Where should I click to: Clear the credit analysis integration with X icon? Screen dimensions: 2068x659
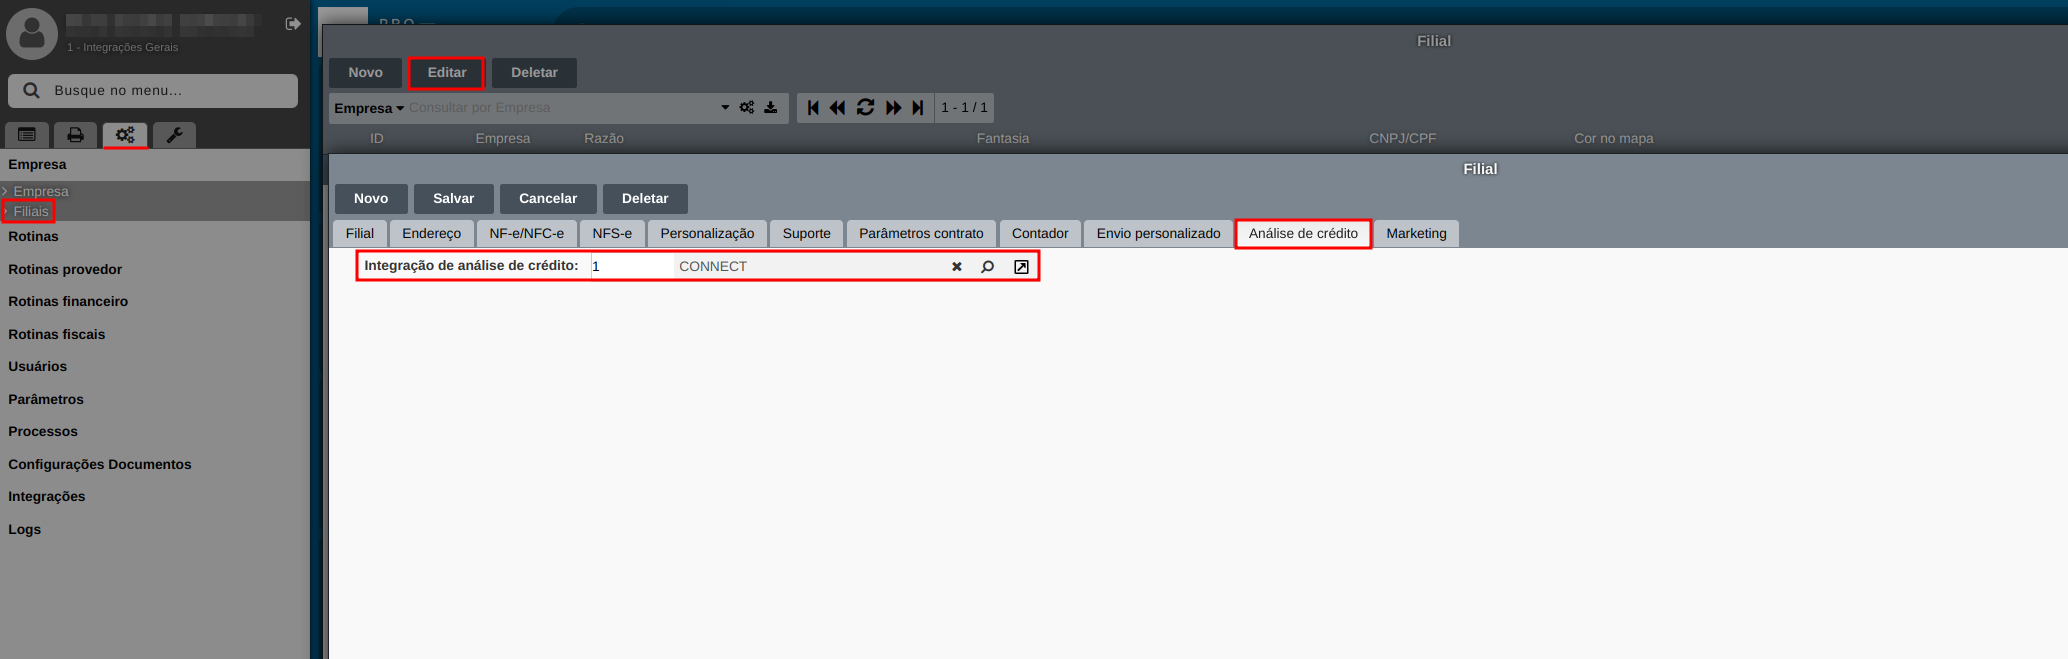[957, 267]
